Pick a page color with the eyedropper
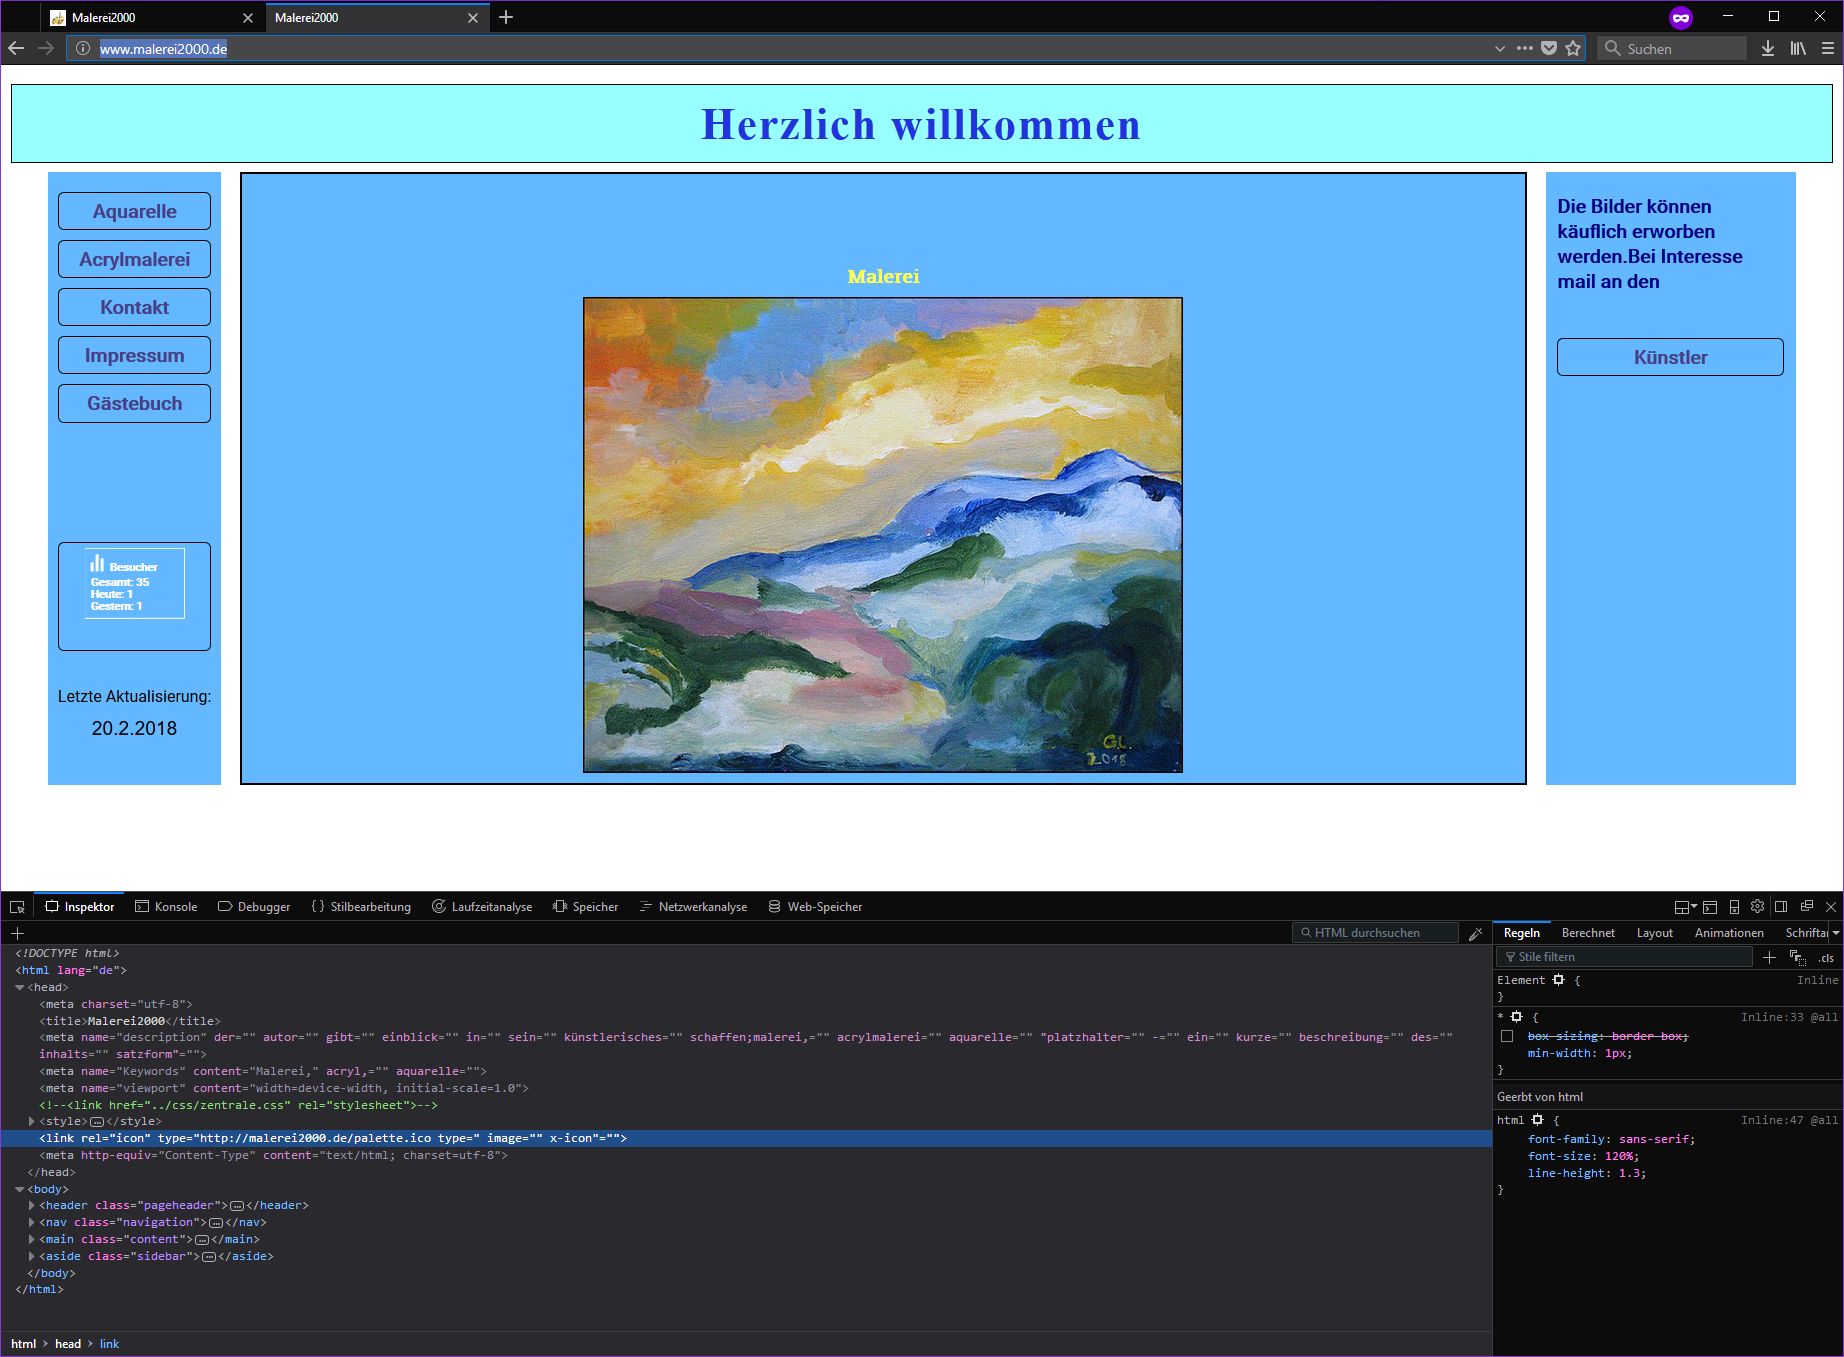1844x1357 pixels. (x=1475, y=933)
